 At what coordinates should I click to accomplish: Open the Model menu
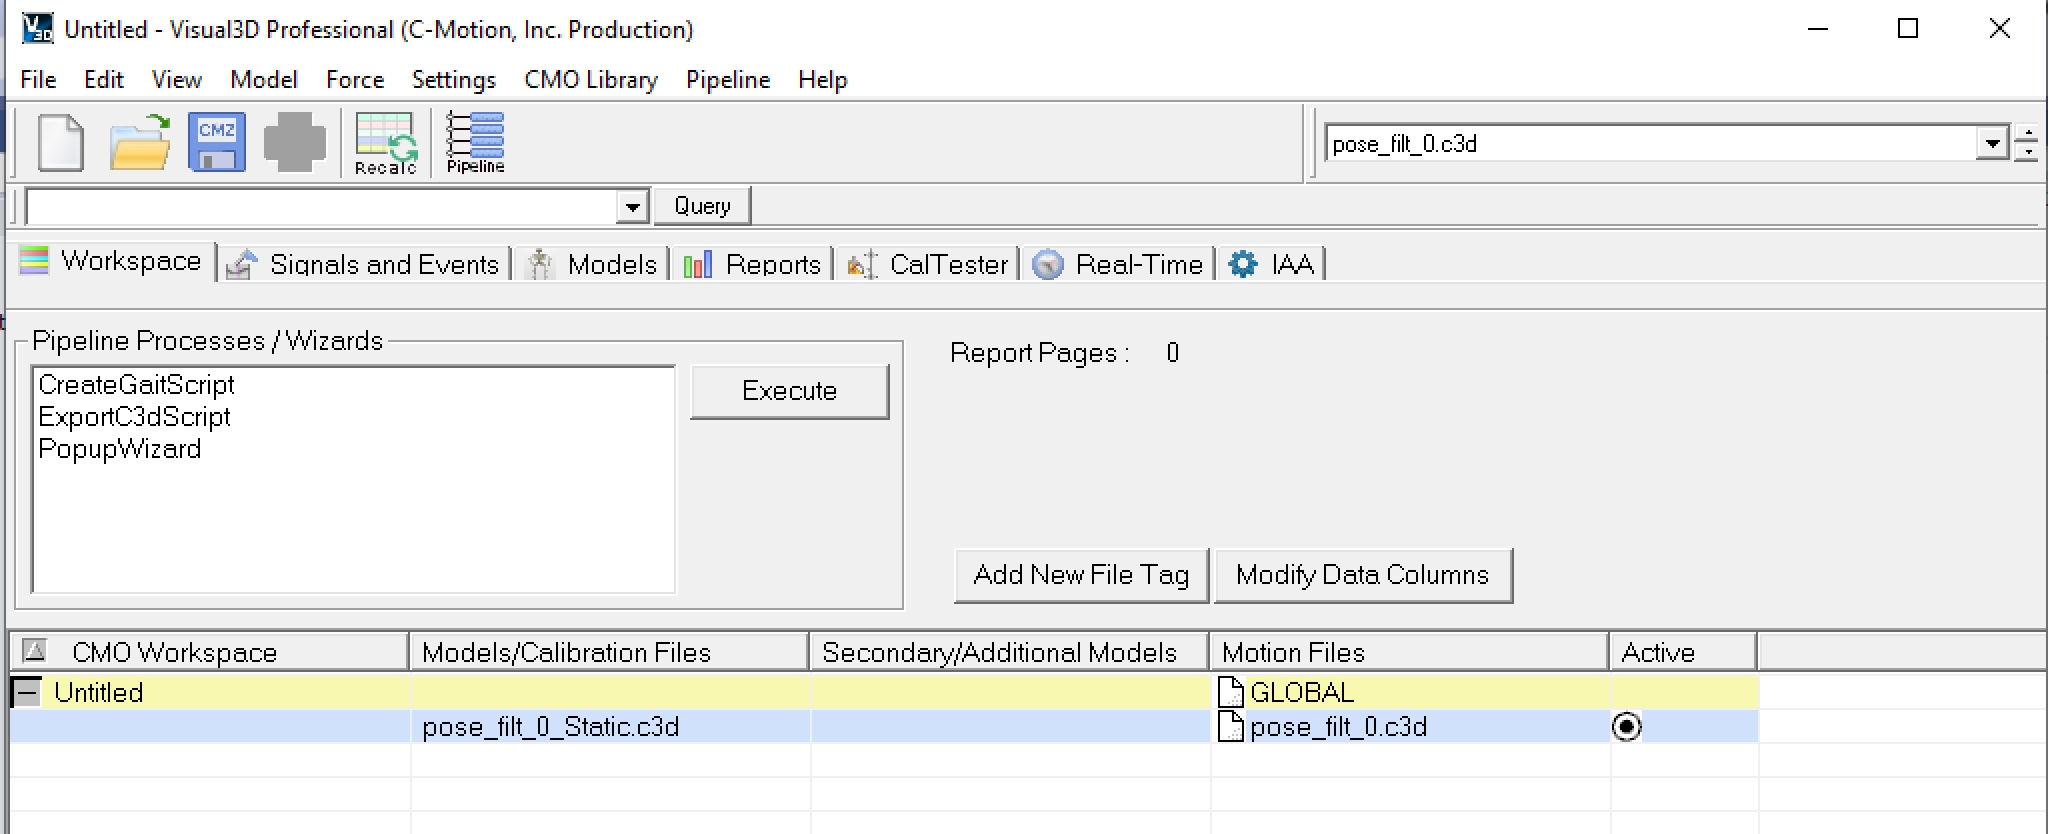pos(264,80)
